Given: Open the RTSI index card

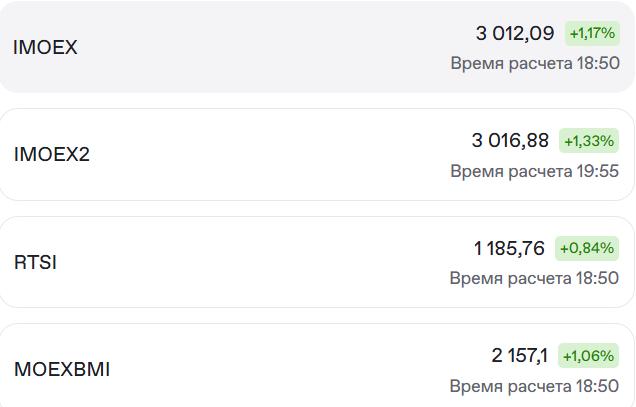Looking at the screenshot, I should coord(317,262).
